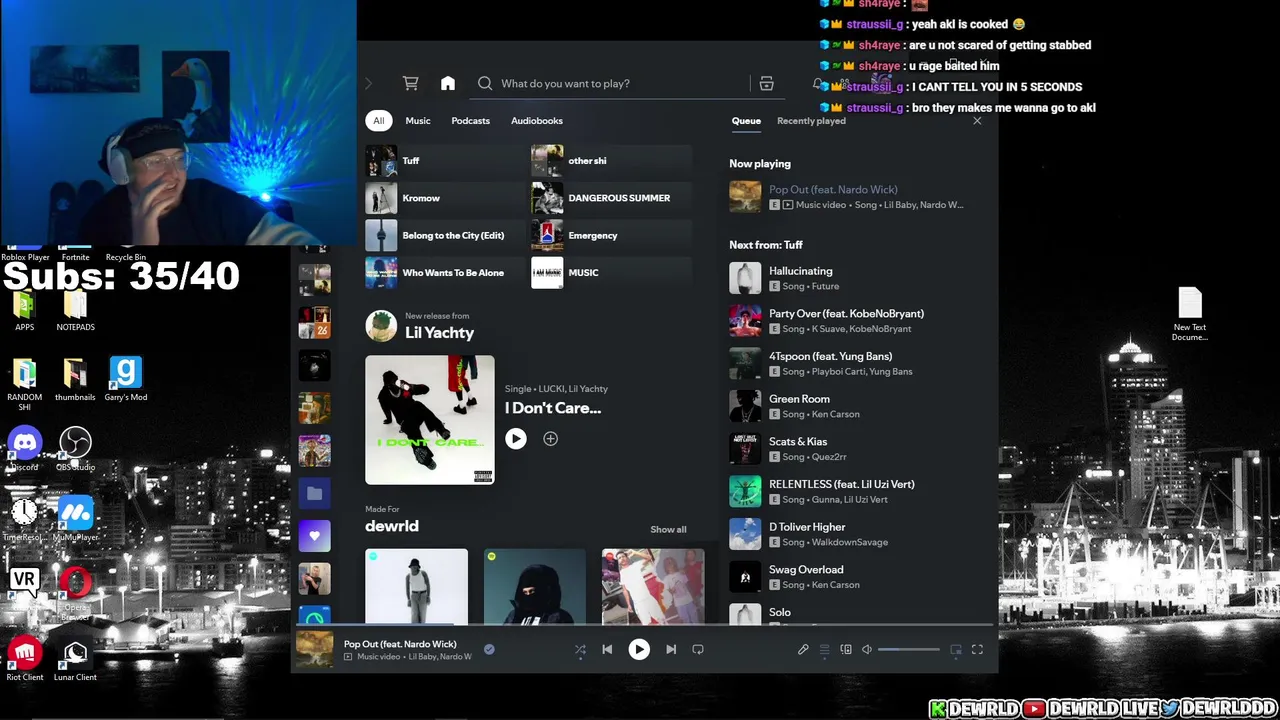The width and height of the screenshot is (1280, 720).
Task: Click Pop Out cover art in player bar
Action: click(x=314, y=649)
